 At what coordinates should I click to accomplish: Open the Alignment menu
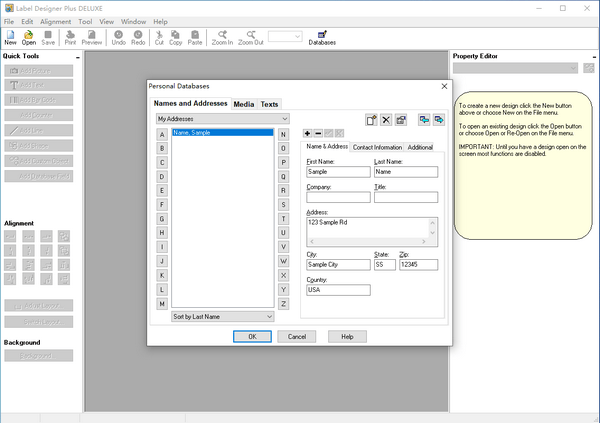pos(55,21)
